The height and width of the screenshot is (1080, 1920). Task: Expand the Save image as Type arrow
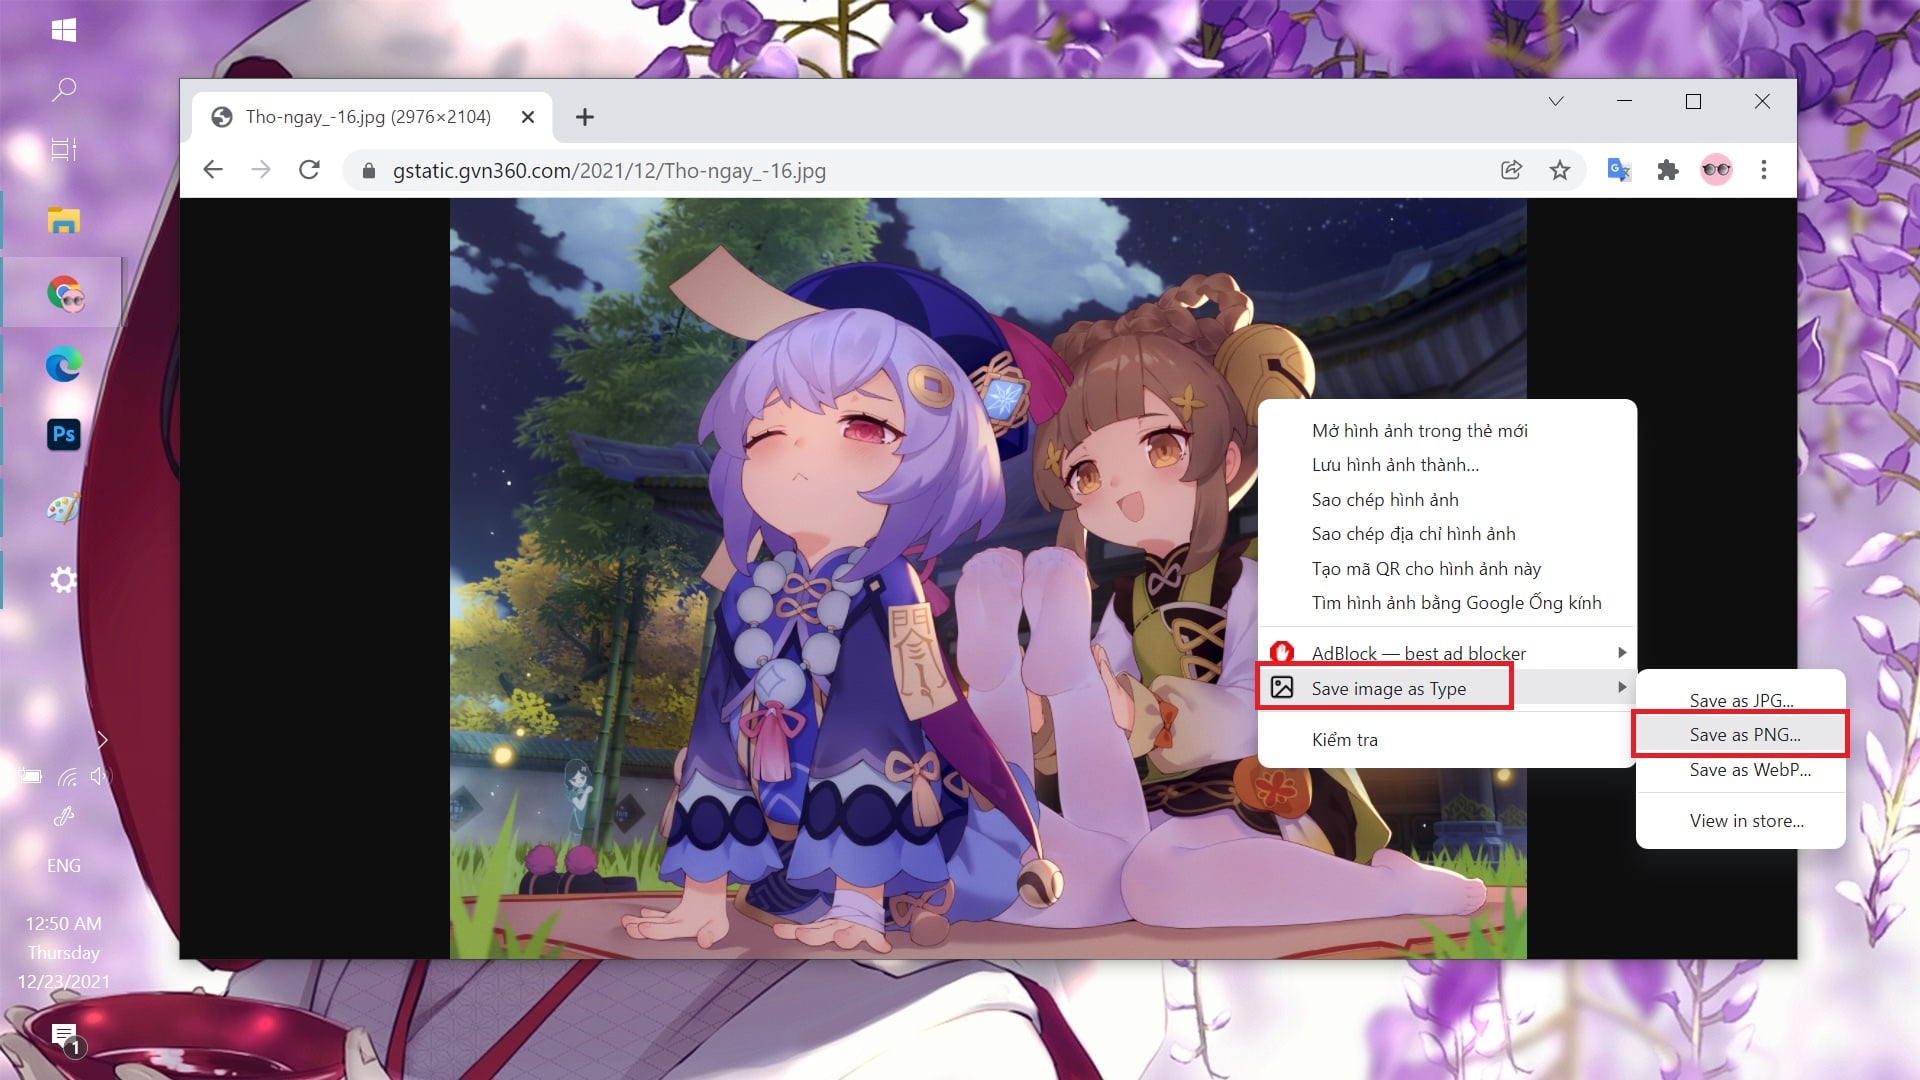1621,687
